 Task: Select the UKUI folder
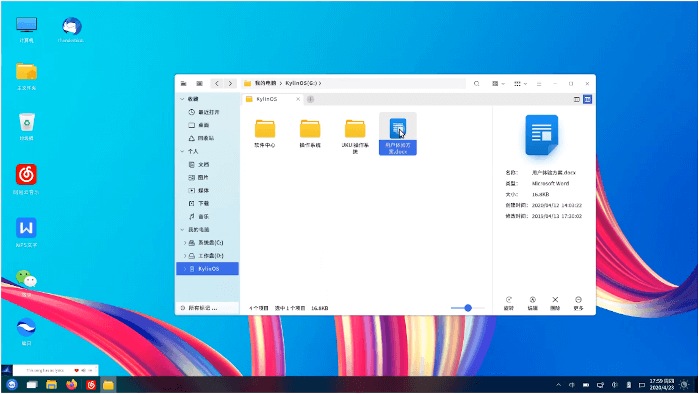tap(355, 136)
